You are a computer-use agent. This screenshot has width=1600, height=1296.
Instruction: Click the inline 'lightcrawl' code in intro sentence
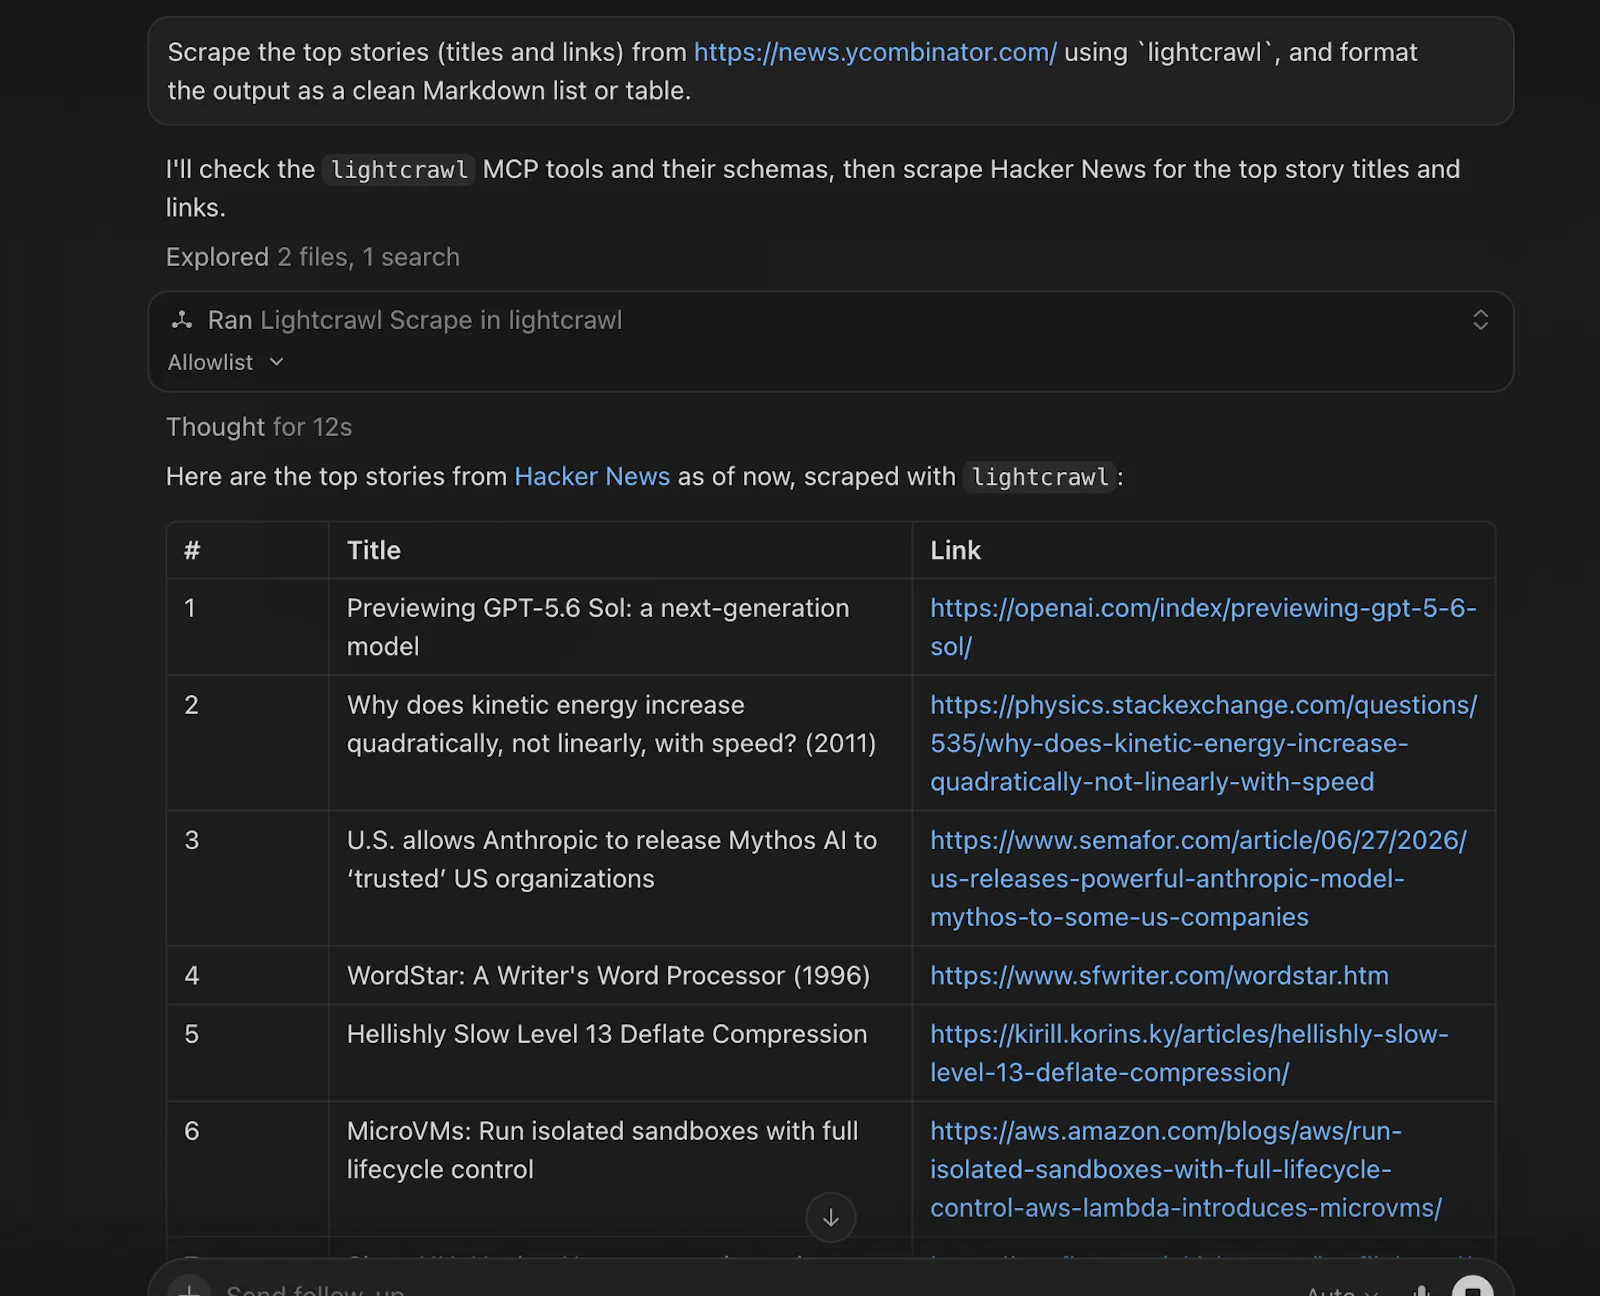tap(399, 170)
